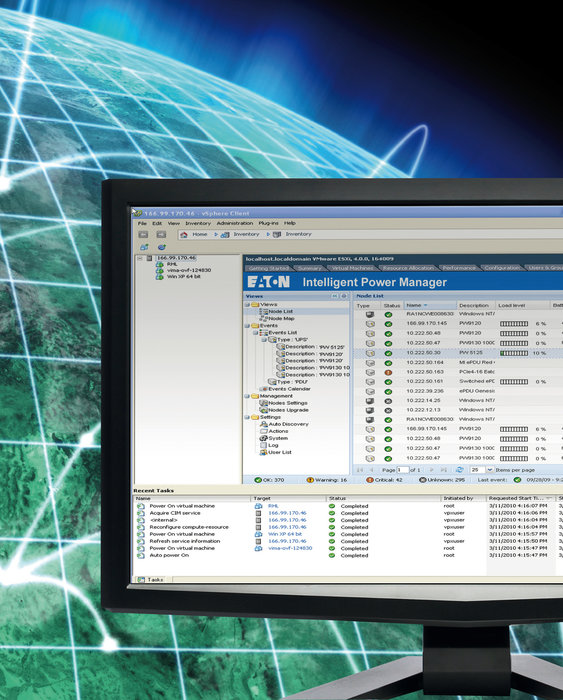The height and width of the screenshot is (700, 563).
Task: Click the next page pagination arrow
Action: click(x=431, y=470)
